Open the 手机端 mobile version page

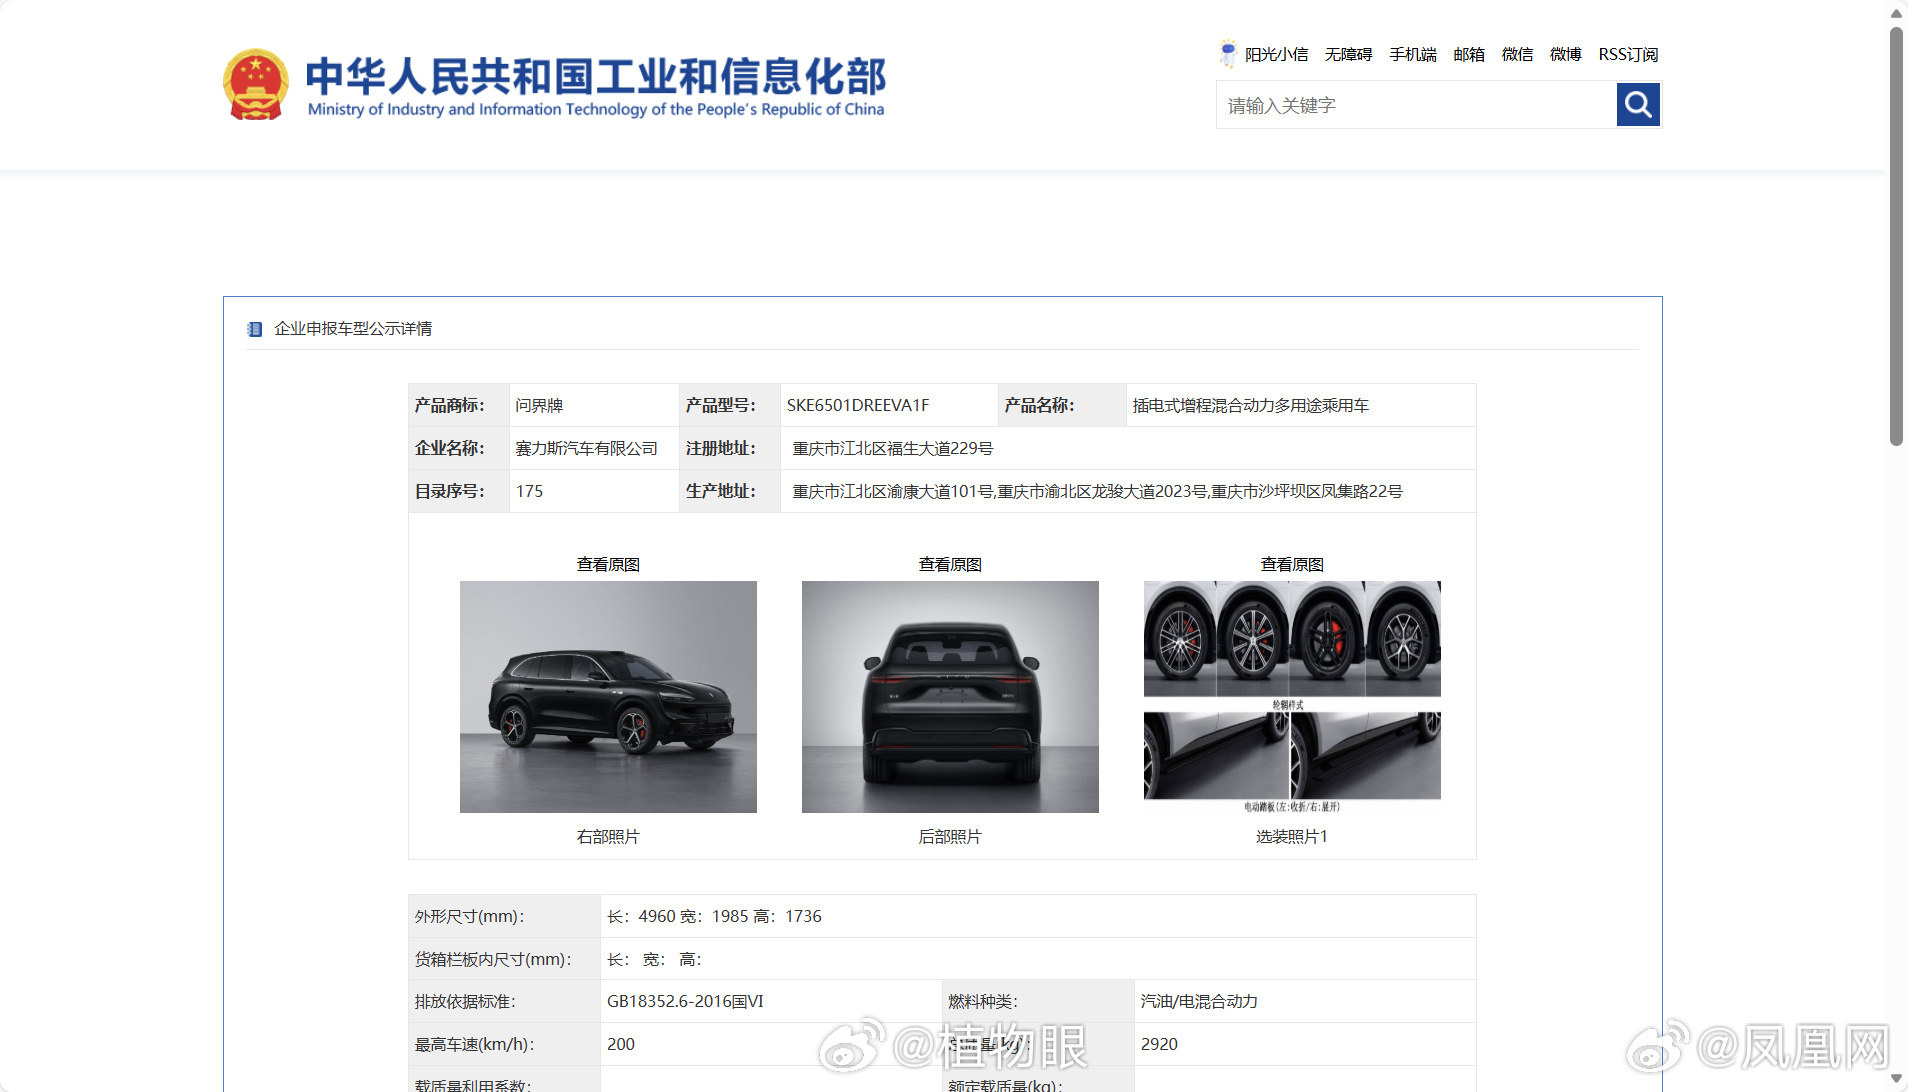1411,54
